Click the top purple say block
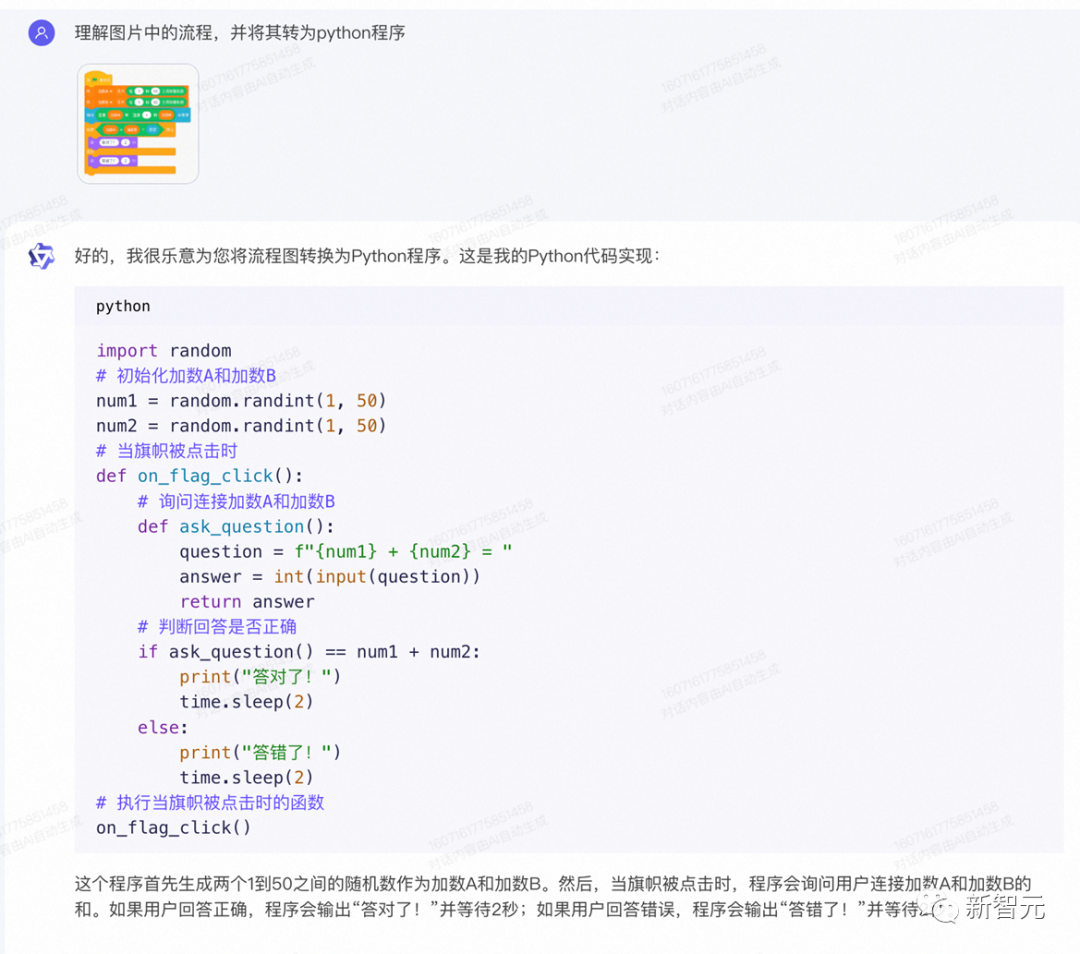This screenshot has width=1080, height=954. point(113,142)
